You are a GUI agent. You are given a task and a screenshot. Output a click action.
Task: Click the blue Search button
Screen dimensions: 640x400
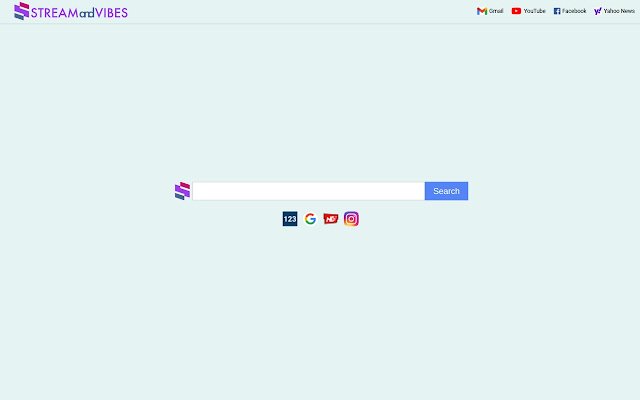coord(446,191)
